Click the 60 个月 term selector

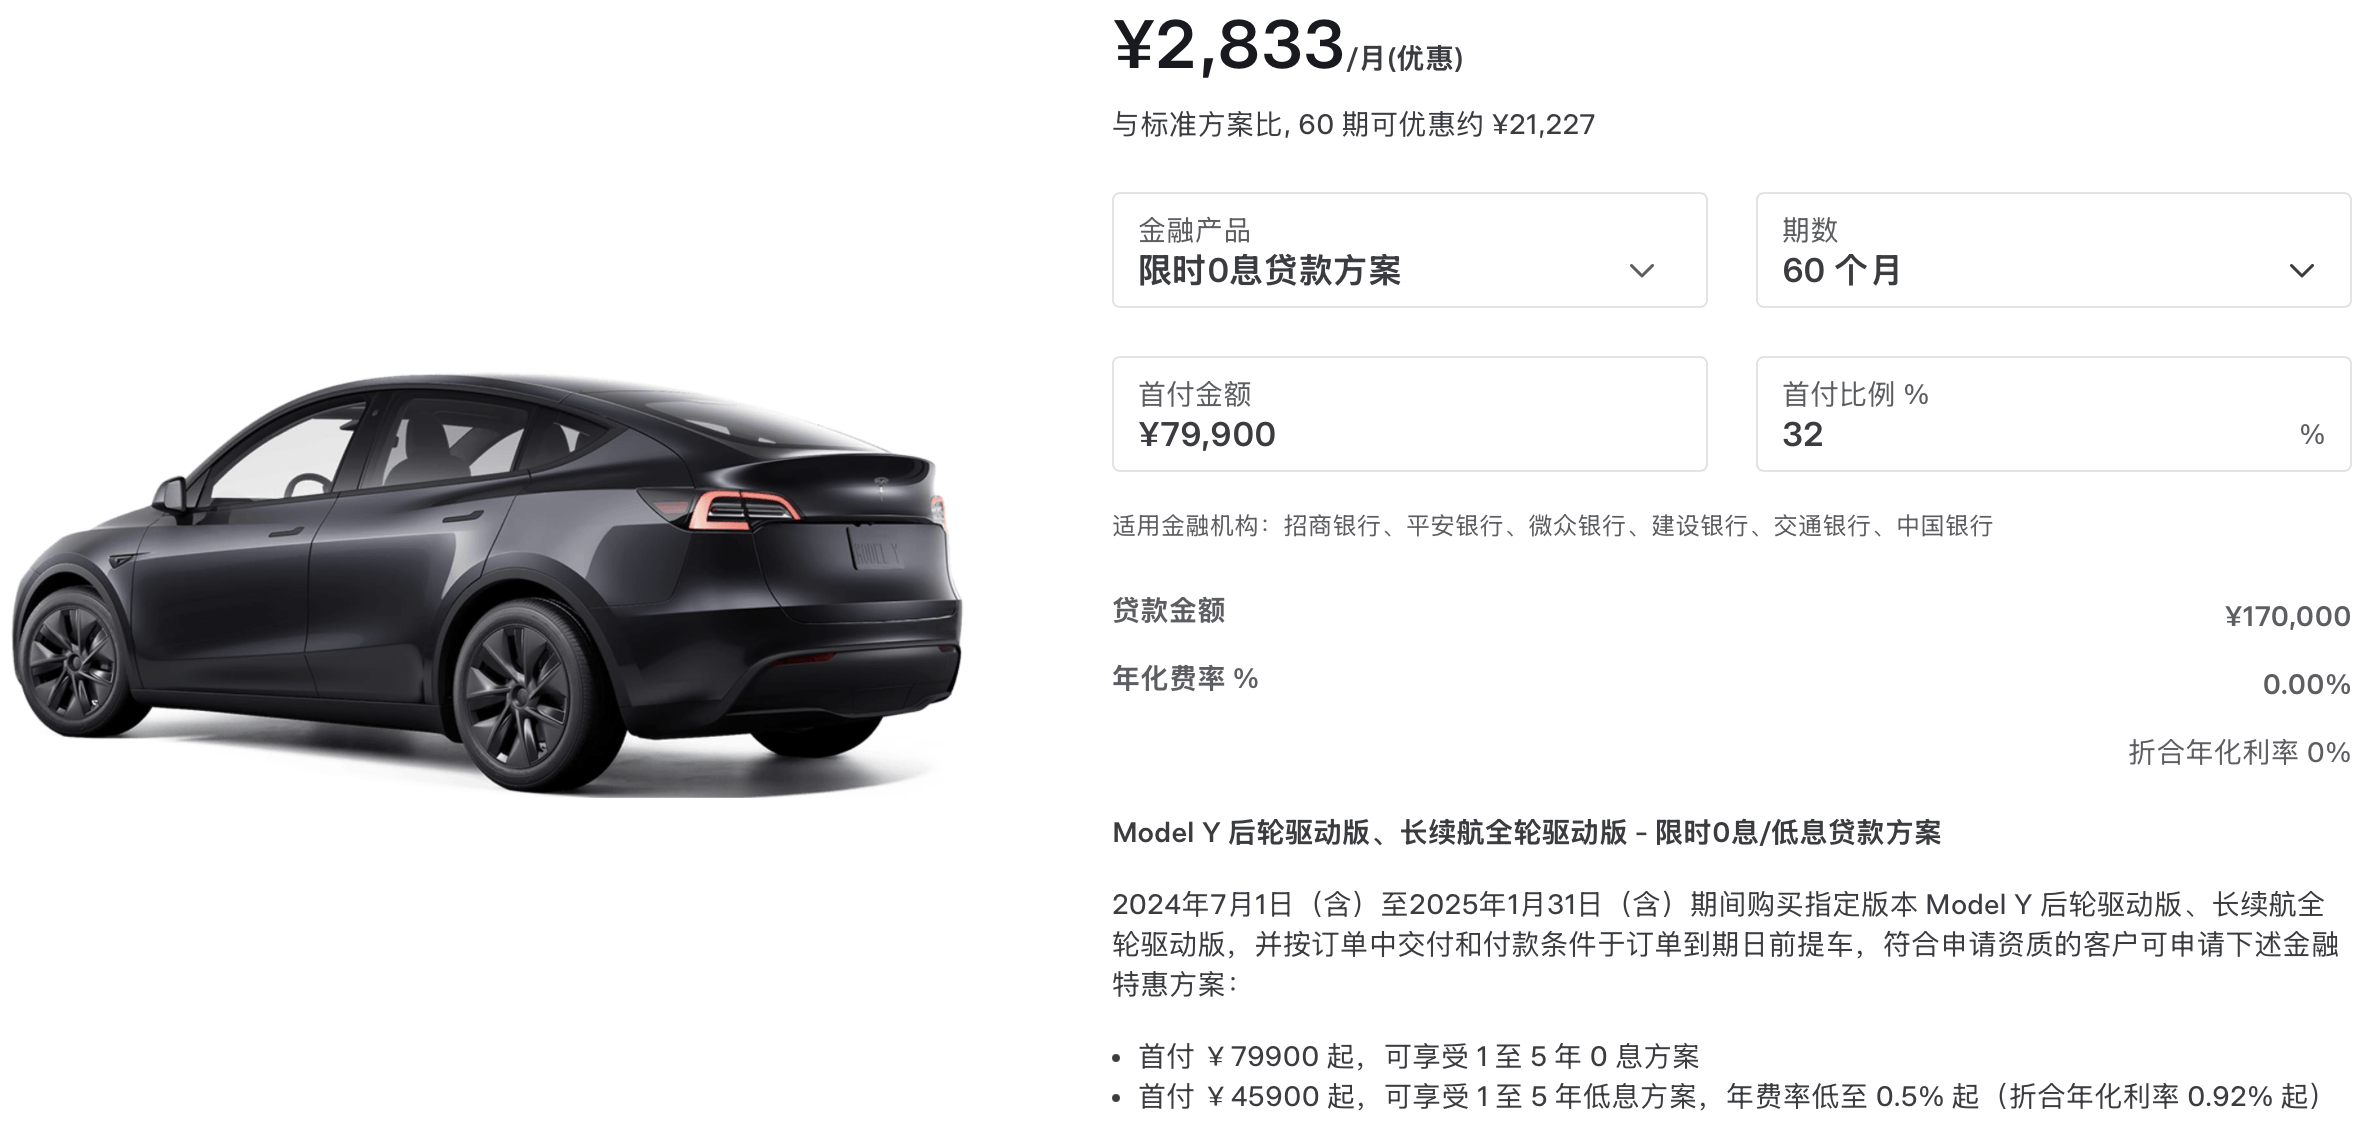[2053, 250]
